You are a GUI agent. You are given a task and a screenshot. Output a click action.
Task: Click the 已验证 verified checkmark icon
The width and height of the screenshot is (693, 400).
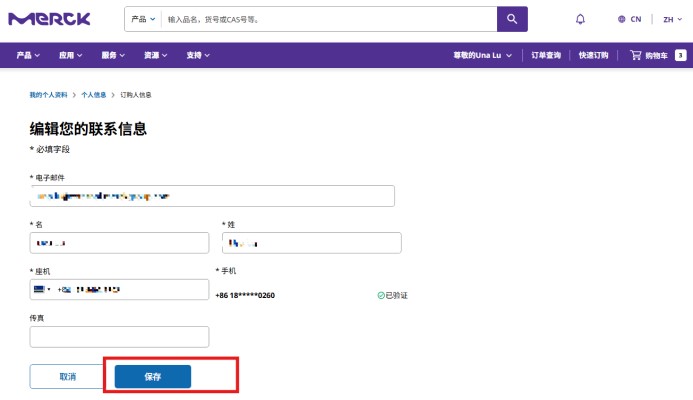coord(381,295)
